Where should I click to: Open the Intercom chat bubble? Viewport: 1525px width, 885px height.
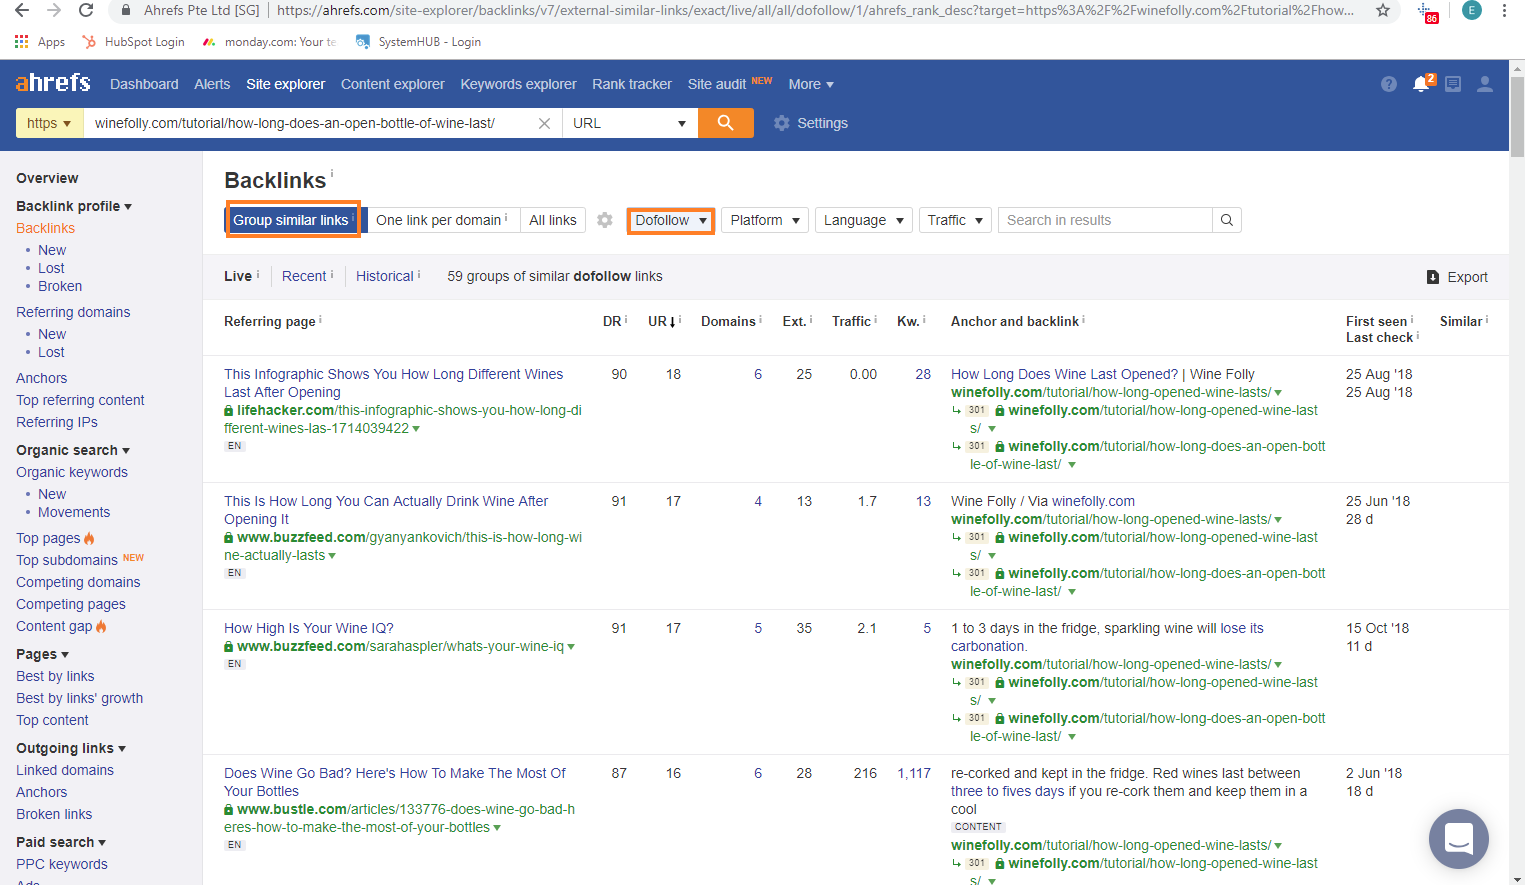(1459, 839)
